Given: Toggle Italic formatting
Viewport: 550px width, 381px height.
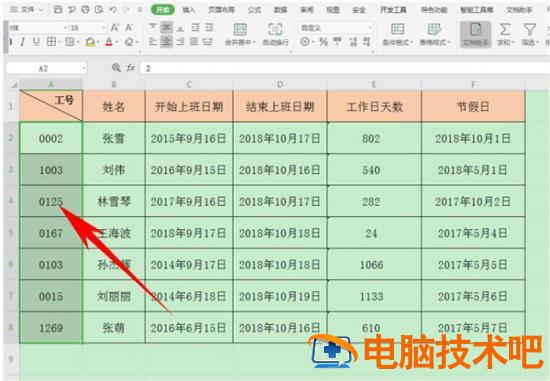Looking at the screenshot, I should [23, 42].
